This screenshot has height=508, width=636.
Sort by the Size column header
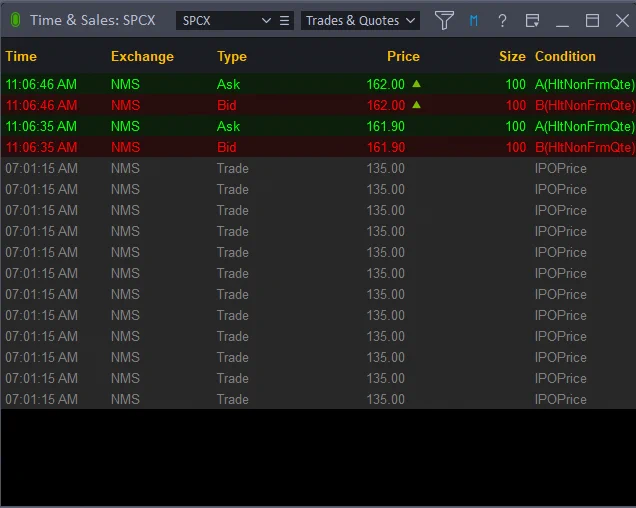coord(512,56)
